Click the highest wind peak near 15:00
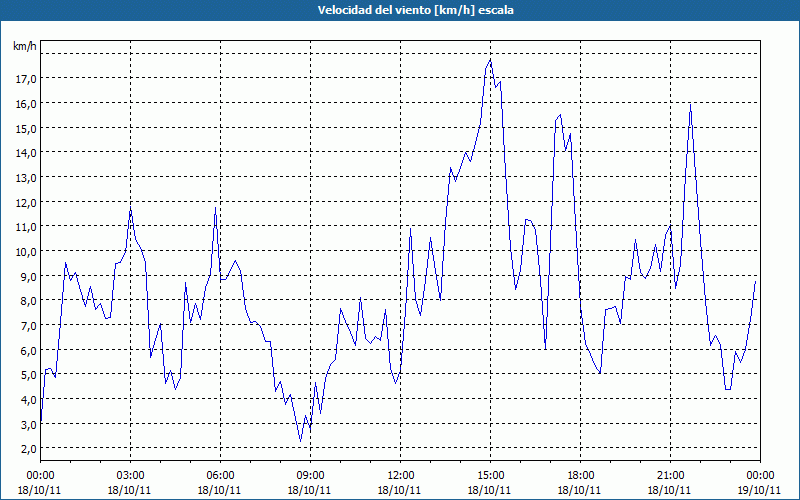Viewport: 800px width, 500px height. click(490, 60)
